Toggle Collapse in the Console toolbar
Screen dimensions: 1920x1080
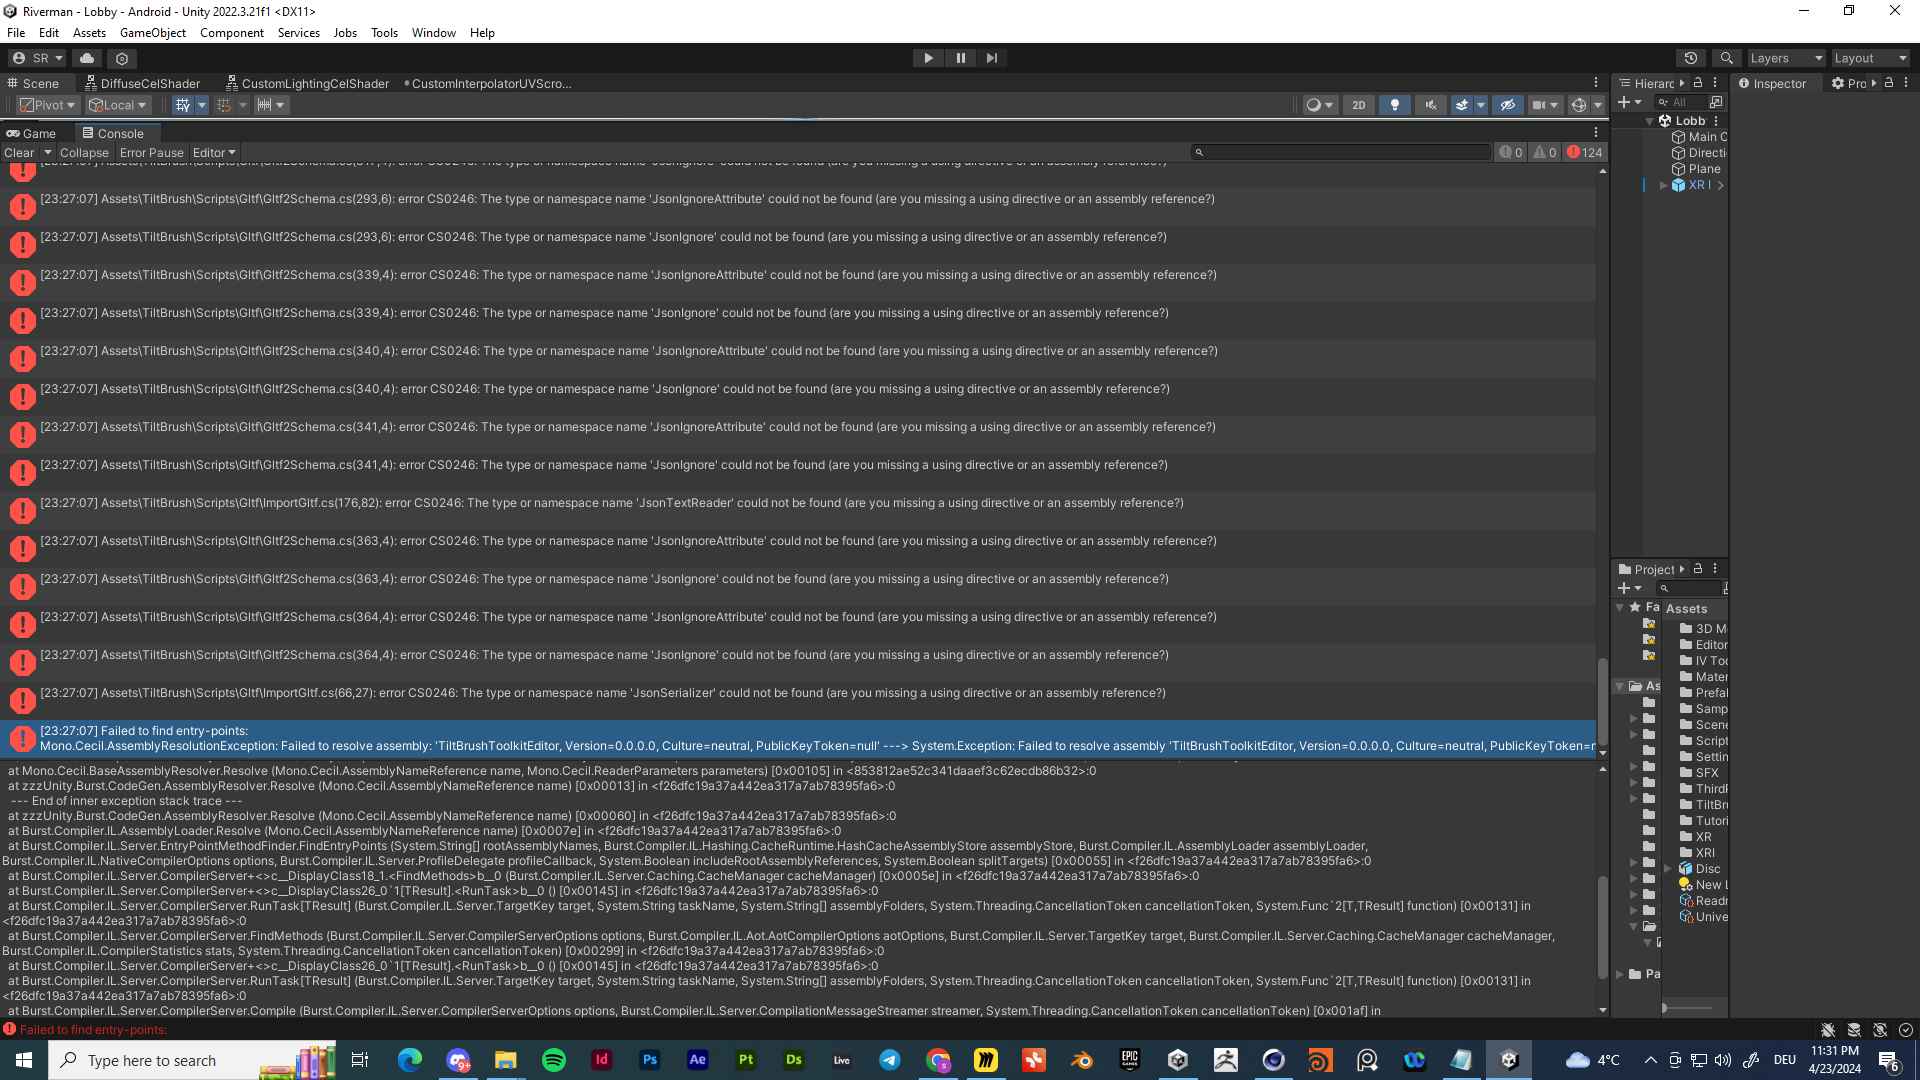point(83,152)
